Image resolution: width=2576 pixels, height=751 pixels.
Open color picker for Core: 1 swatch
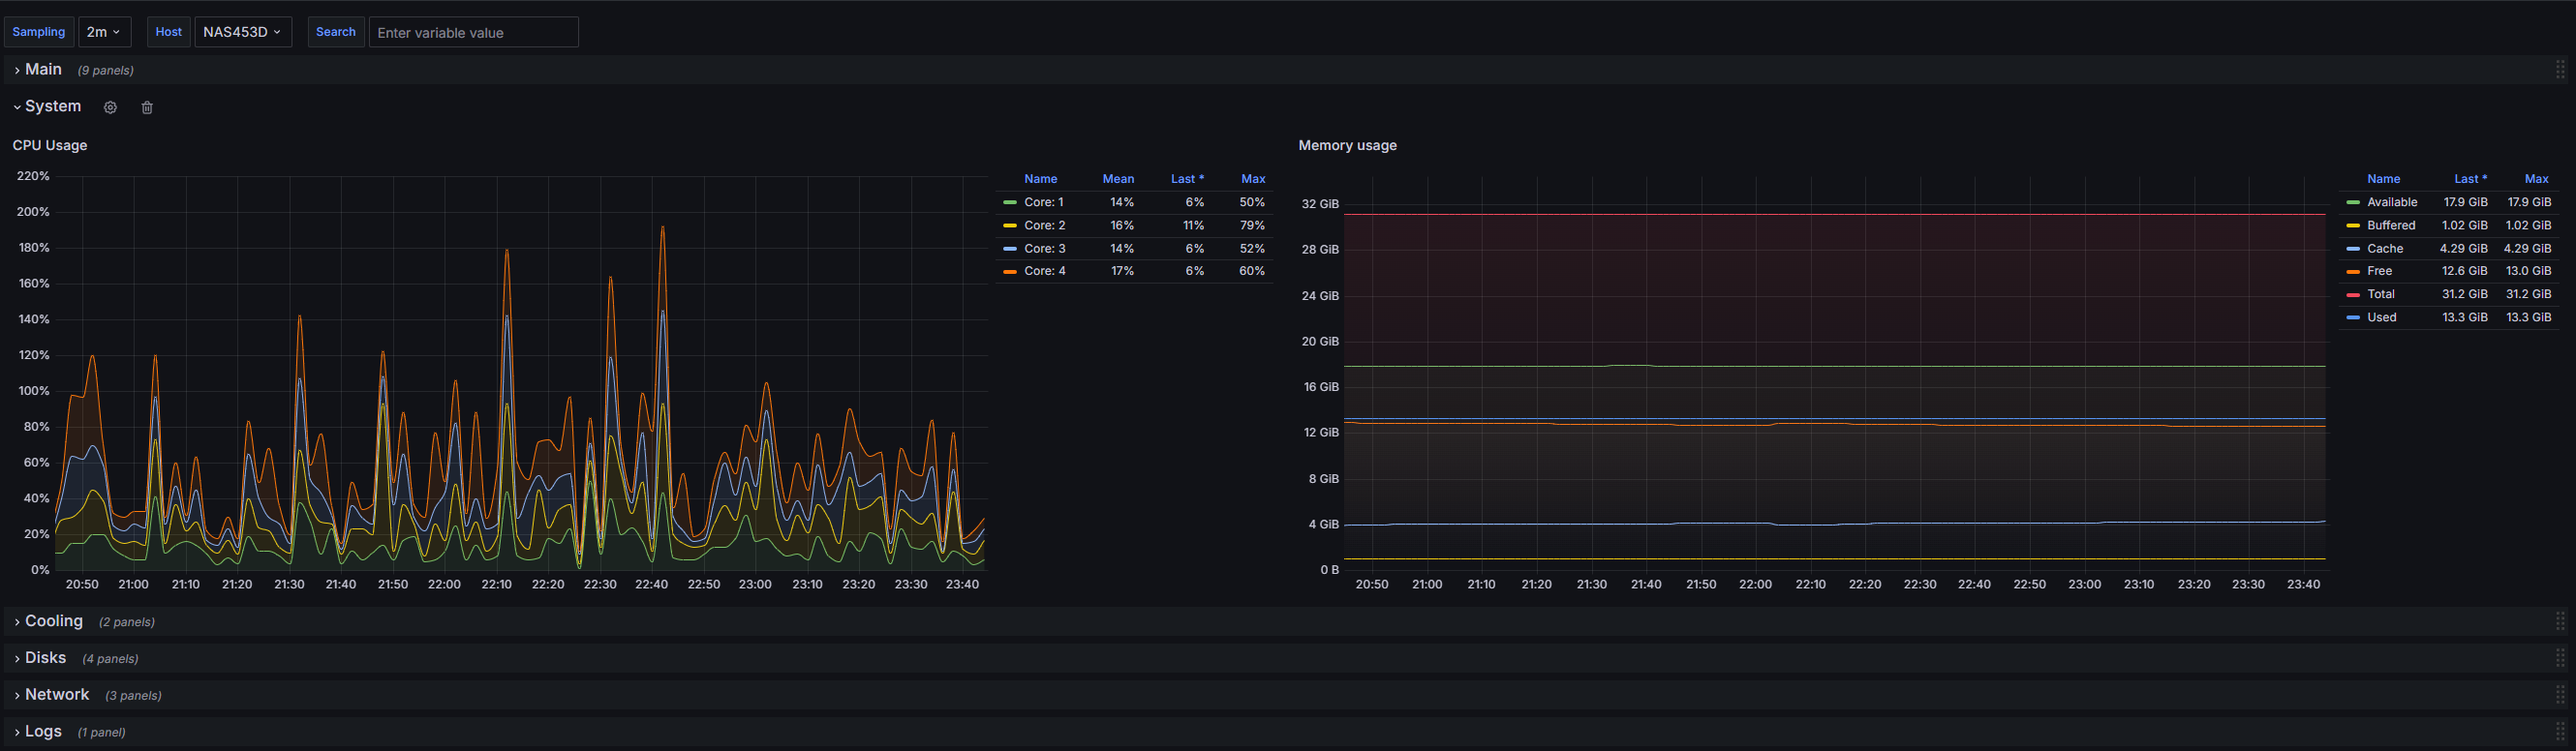[1010, 203]
